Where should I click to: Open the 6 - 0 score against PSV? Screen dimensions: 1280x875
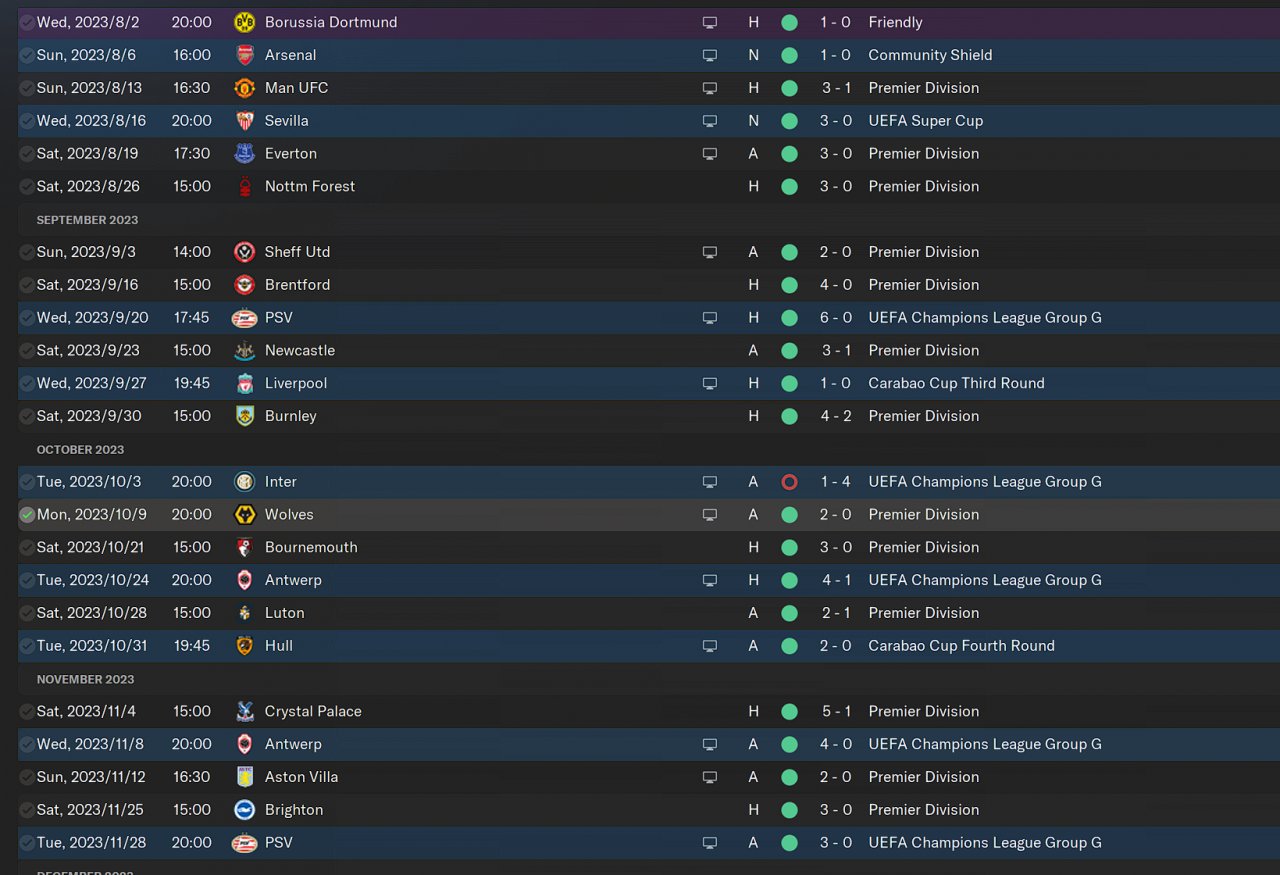[836, 318]
